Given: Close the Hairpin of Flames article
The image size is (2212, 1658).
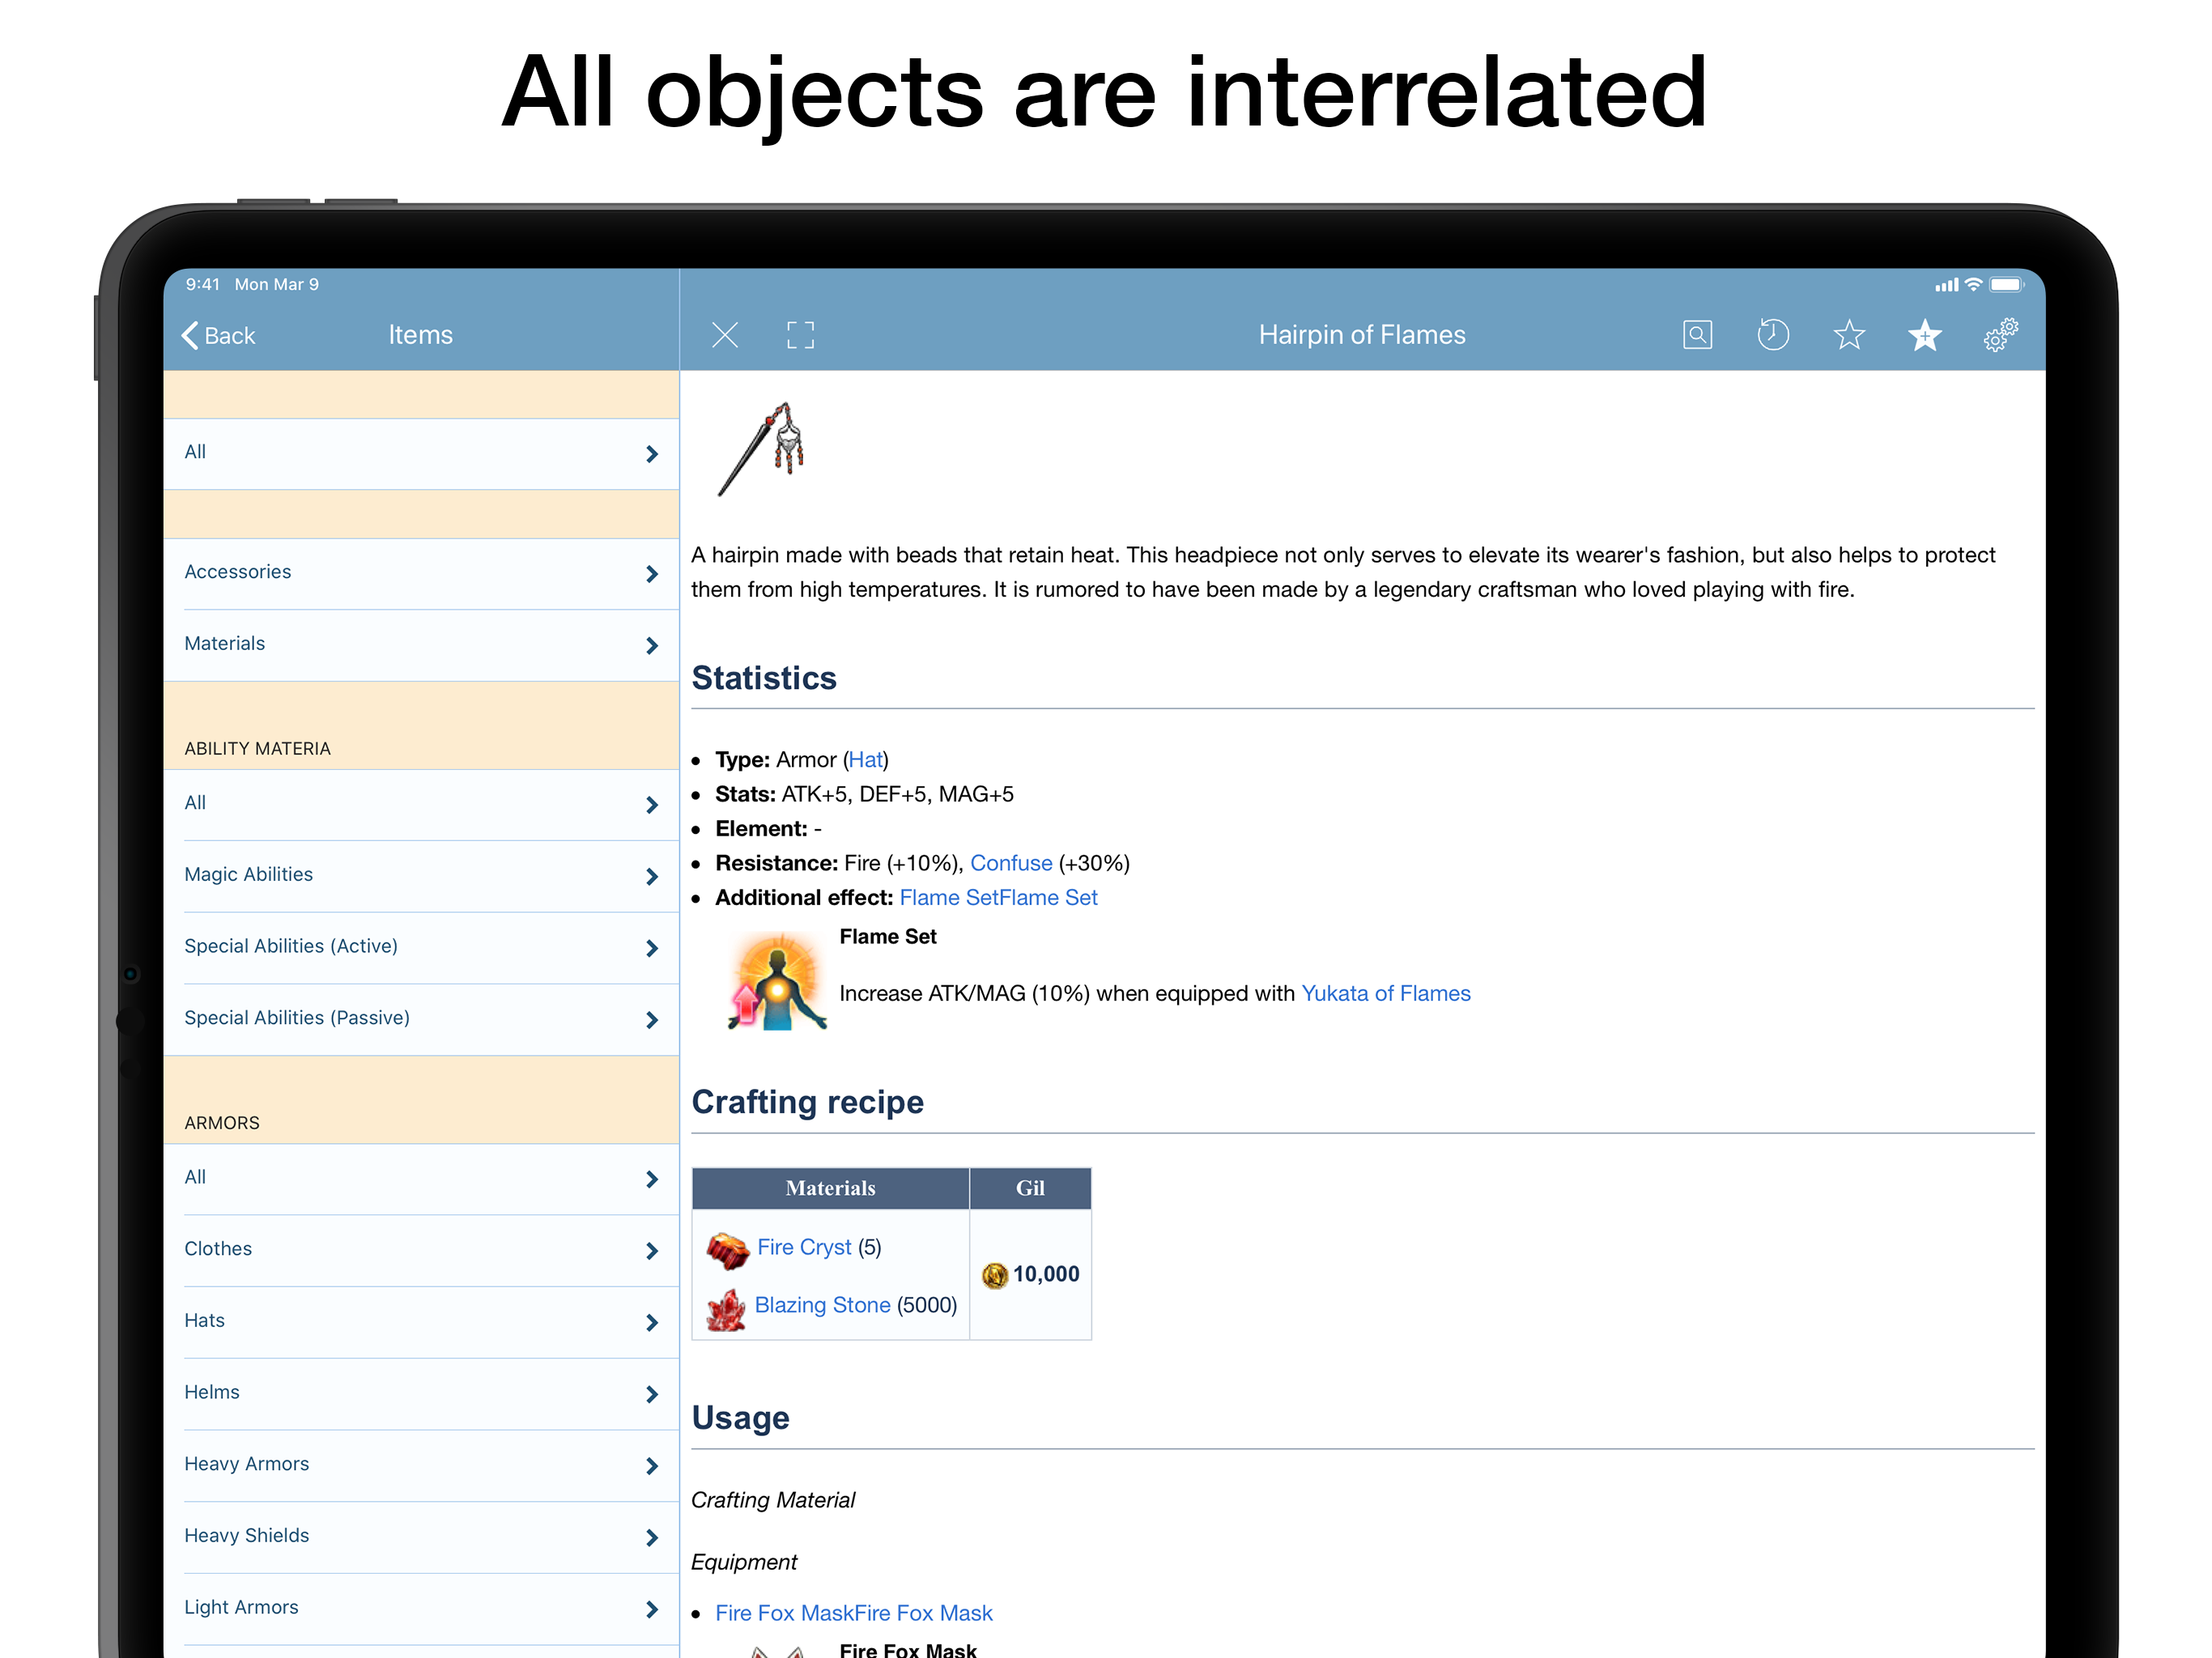Looking at the screenshot, I should point(725,335).
